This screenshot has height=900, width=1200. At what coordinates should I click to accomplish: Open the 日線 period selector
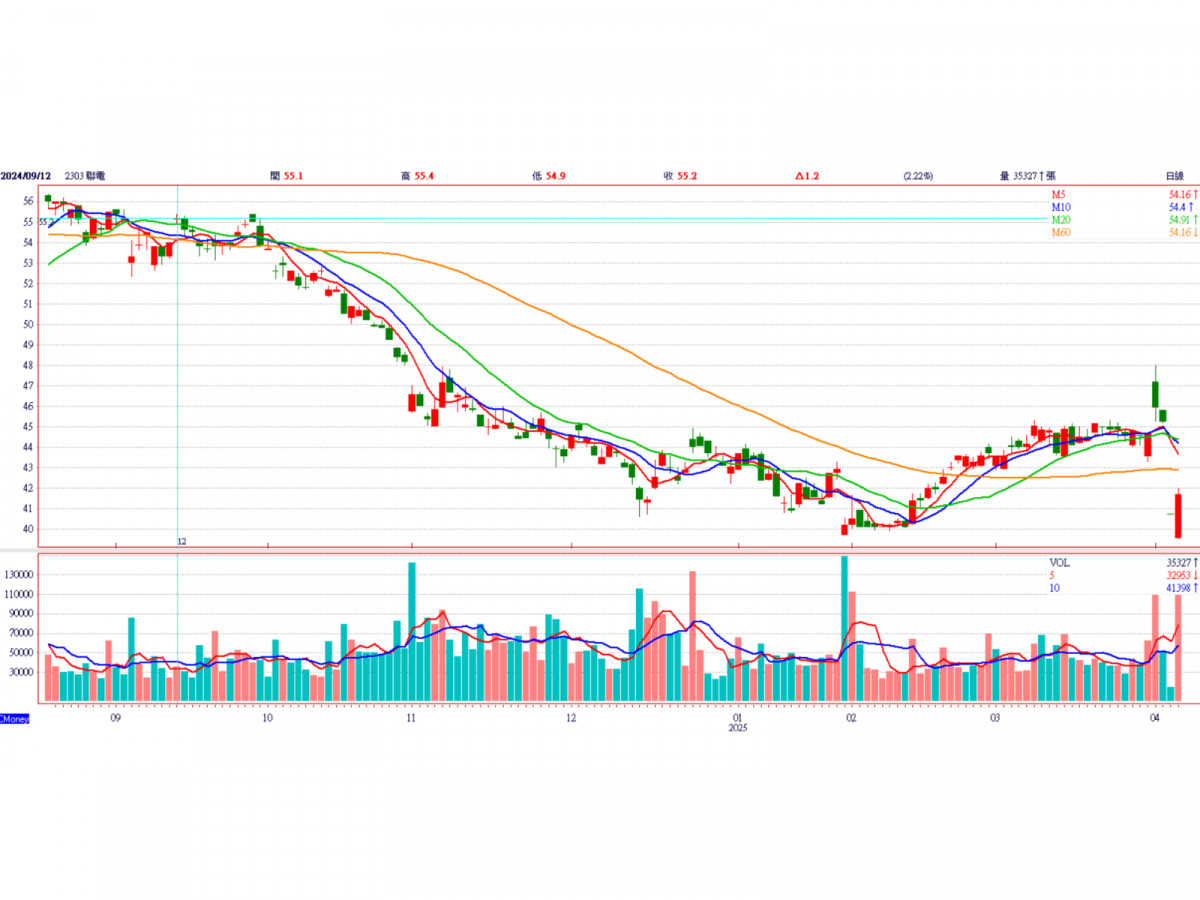(1177, 176)
